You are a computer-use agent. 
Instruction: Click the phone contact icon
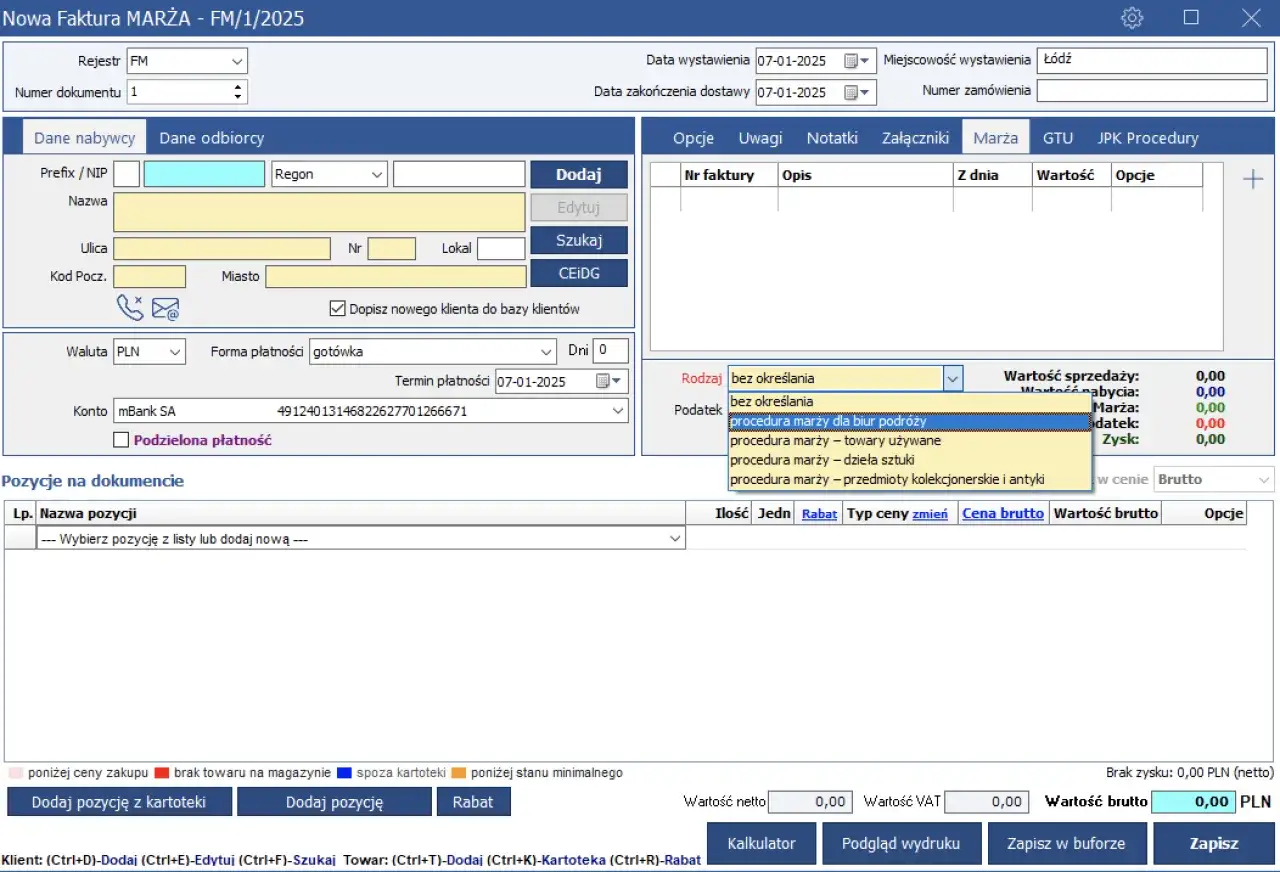click(x=130, y=308)
